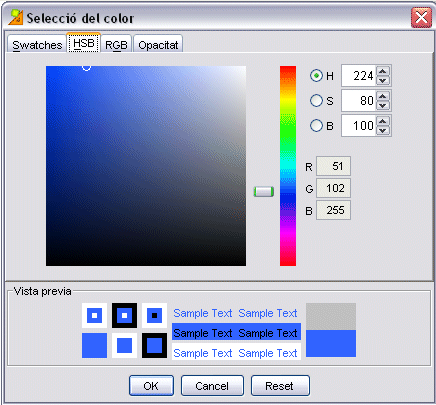Viewport: 436px width, 405px height.
Task: Click the Reset button
Action: (280, 386)
